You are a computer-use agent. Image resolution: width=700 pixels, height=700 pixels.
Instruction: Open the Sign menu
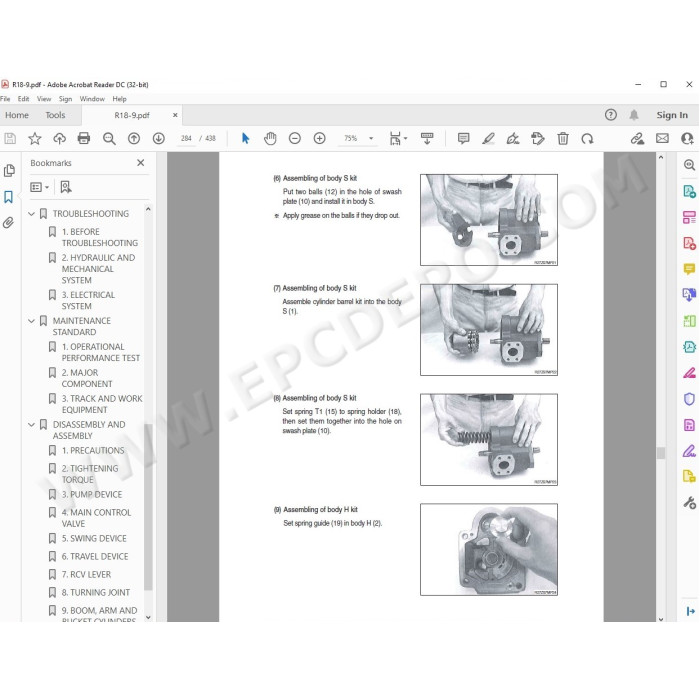coord(65,99)
